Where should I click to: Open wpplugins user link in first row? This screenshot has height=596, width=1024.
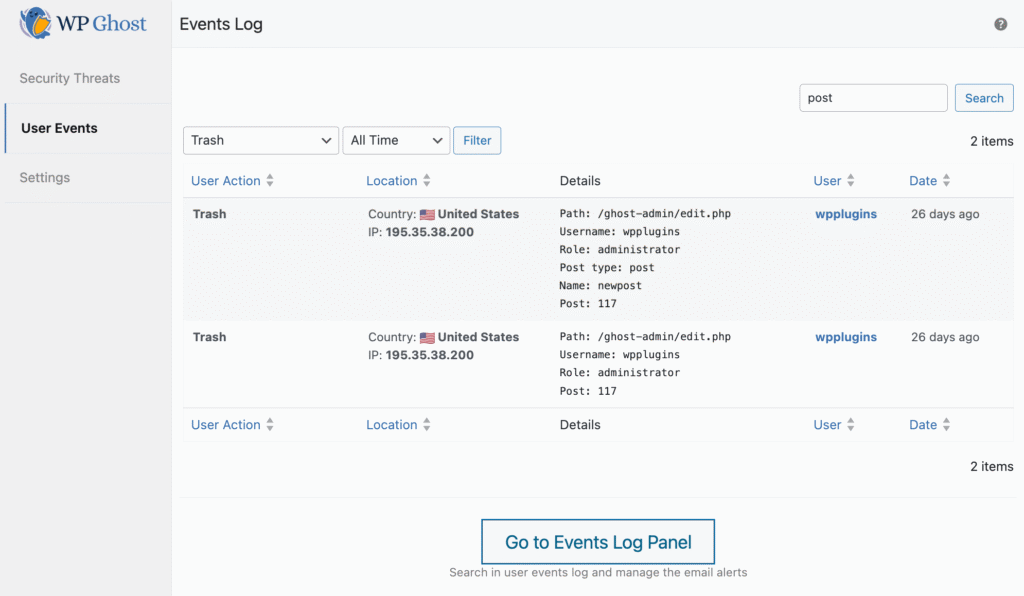[846, 214]
